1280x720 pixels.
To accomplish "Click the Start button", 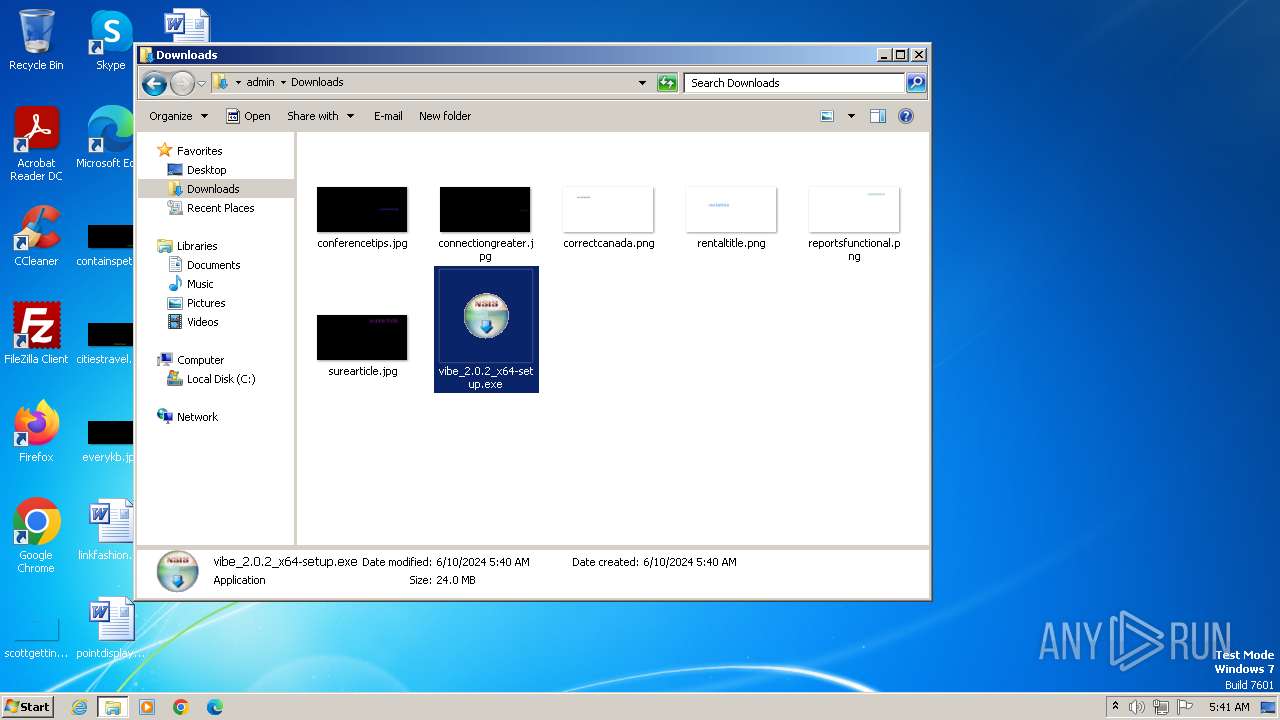I will point(27,707).
